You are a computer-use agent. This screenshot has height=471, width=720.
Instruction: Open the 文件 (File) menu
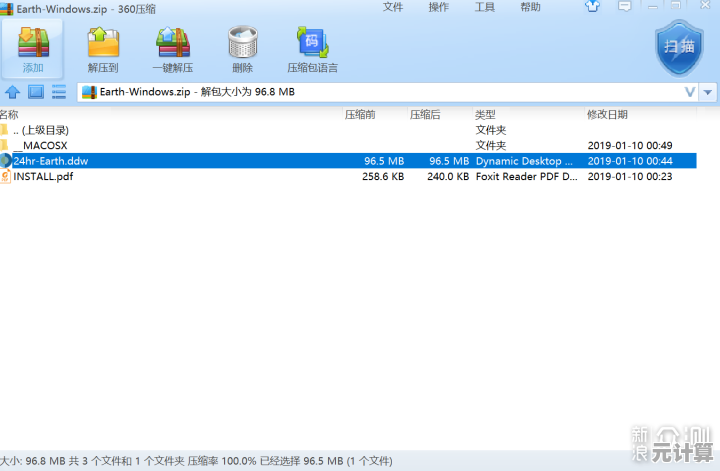pyautogui.click(x=393, y=7)
